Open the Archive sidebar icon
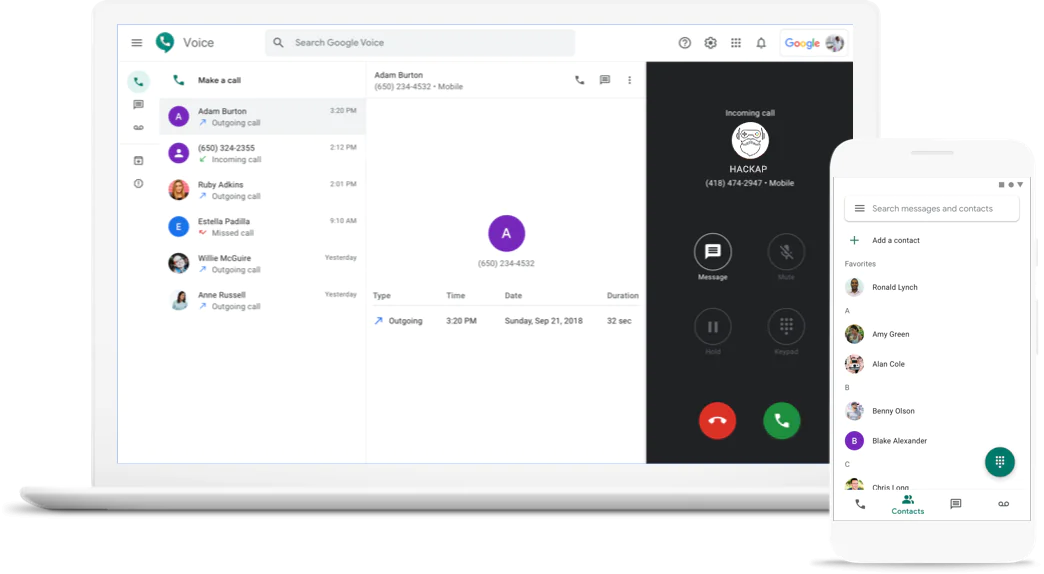 tap(138, 160)
